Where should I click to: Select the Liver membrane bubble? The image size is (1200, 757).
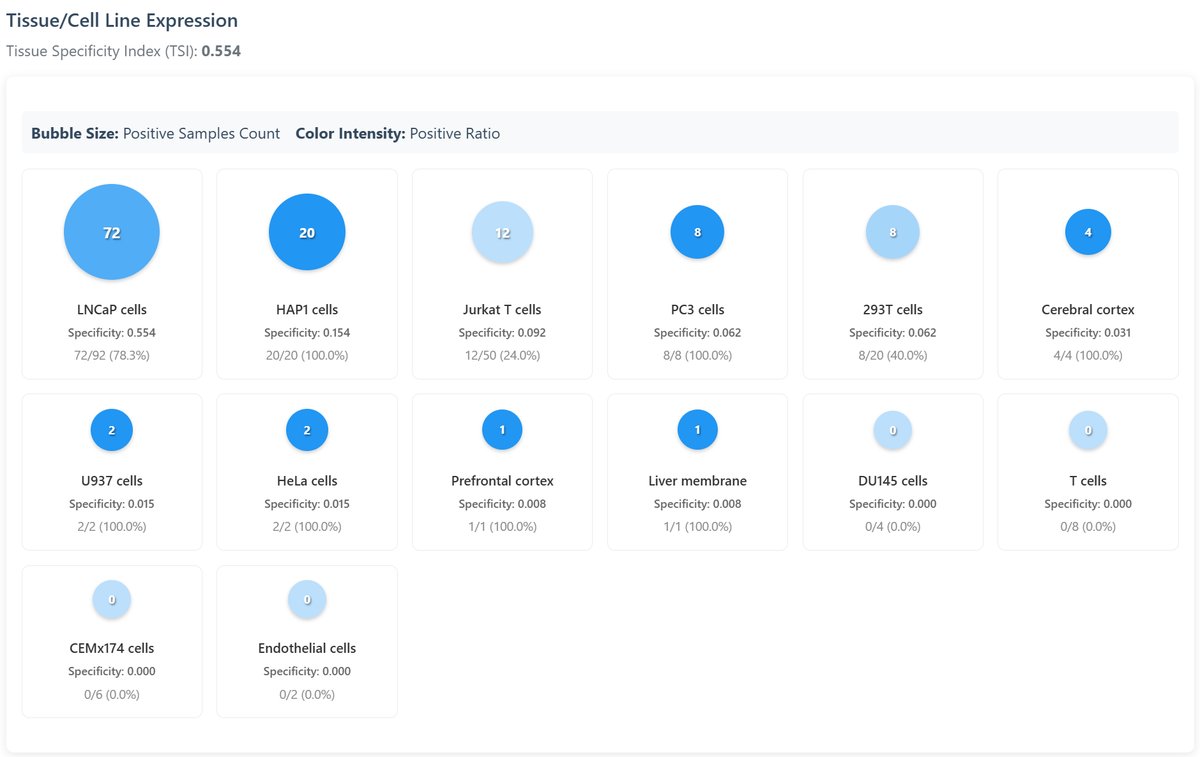point(697,430)
